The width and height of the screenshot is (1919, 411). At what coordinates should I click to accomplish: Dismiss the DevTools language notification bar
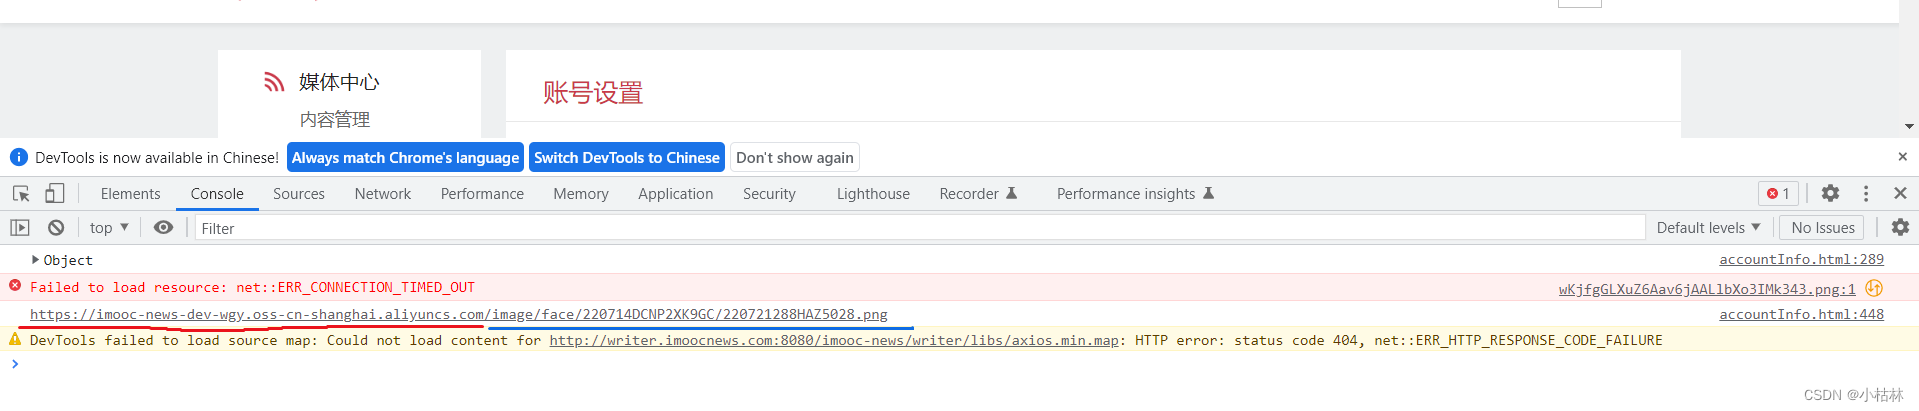(x=1902, y=157)
